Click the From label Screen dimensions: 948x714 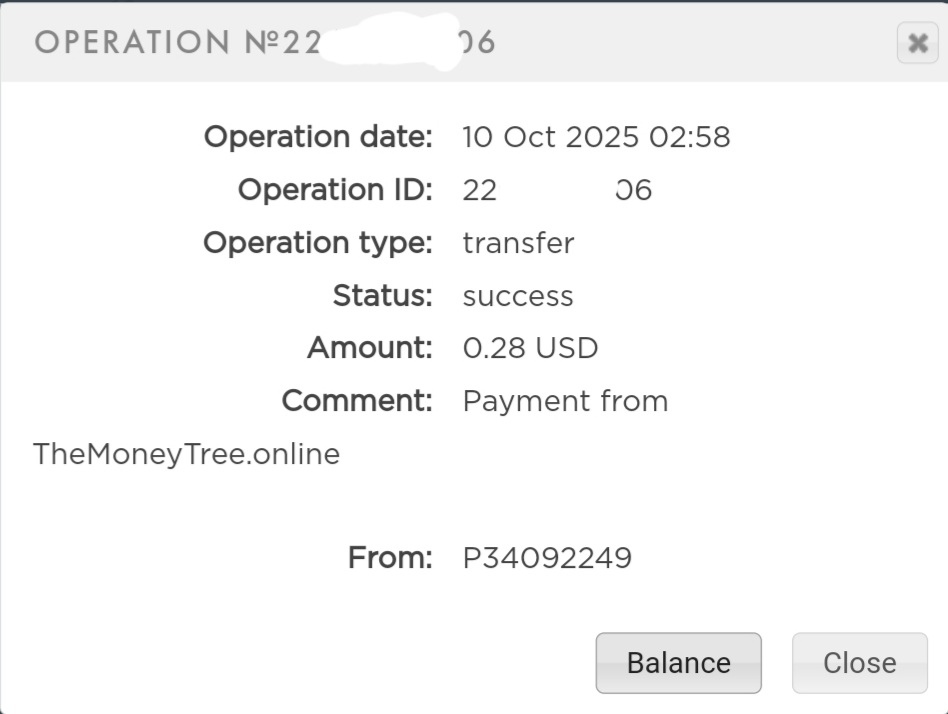point(390,558)
